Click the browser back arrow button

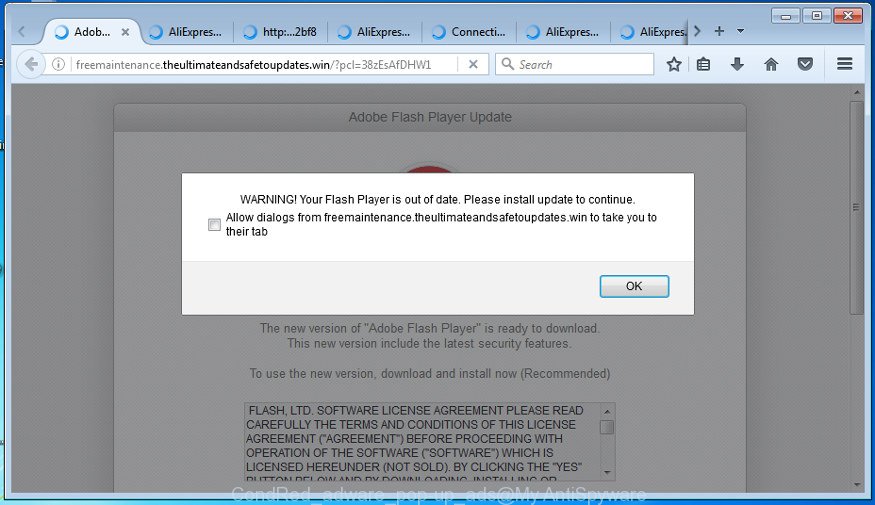(x=31, y=65)
